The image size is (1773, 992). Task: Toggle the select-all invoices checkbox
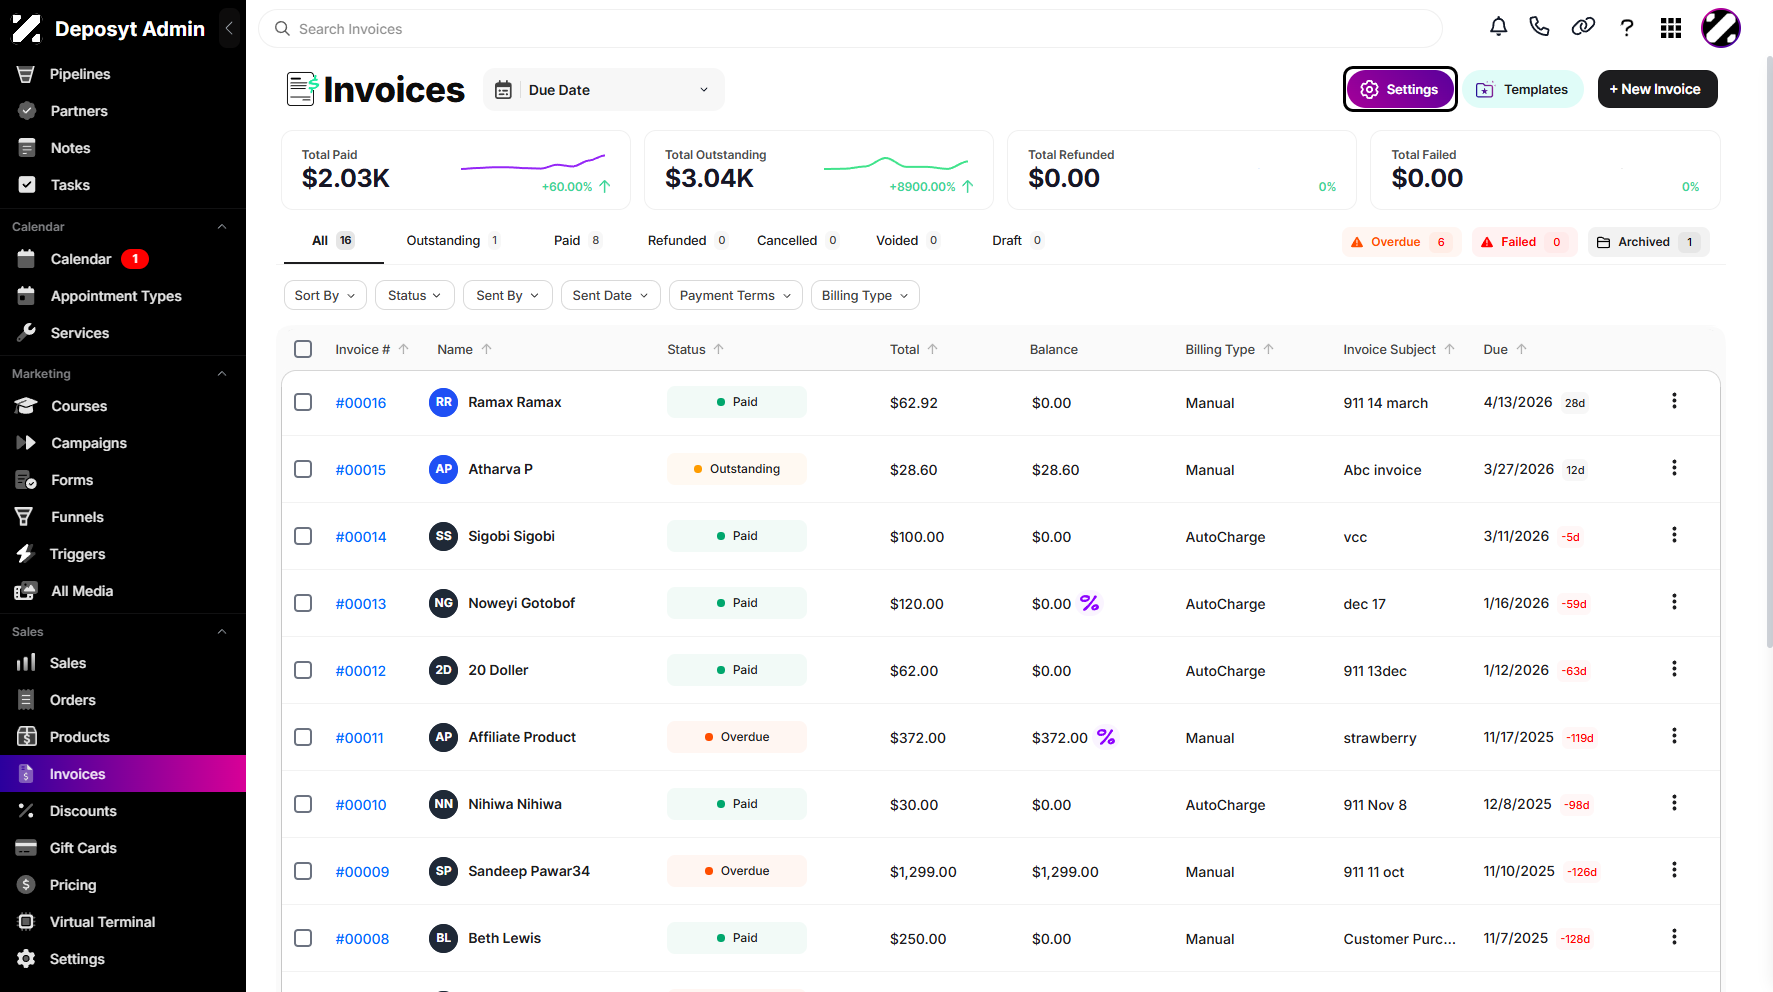pos(303,349)
